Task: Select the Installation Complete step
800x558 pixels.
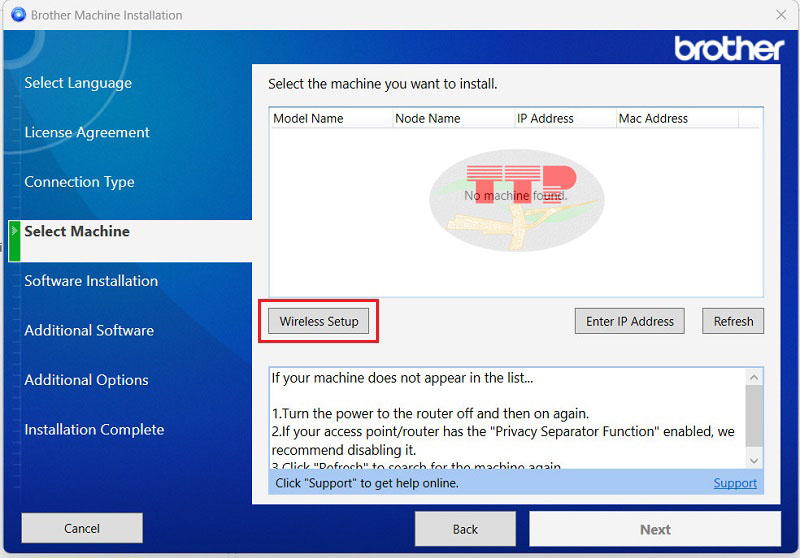Action: (x=94, y=429)
